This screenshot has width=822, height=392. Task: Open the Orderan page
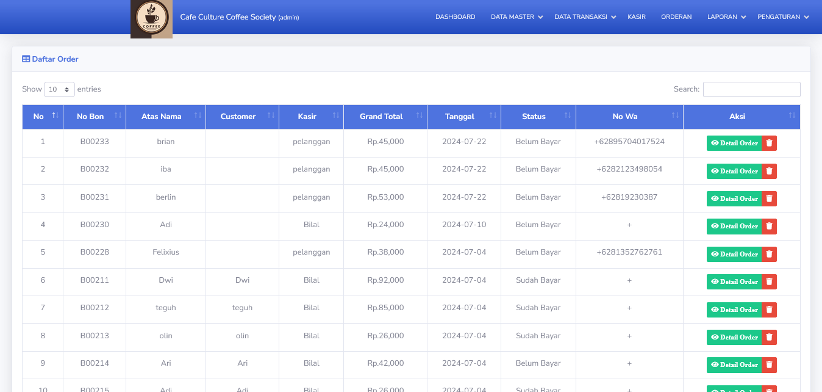click(x=676, y=17)
